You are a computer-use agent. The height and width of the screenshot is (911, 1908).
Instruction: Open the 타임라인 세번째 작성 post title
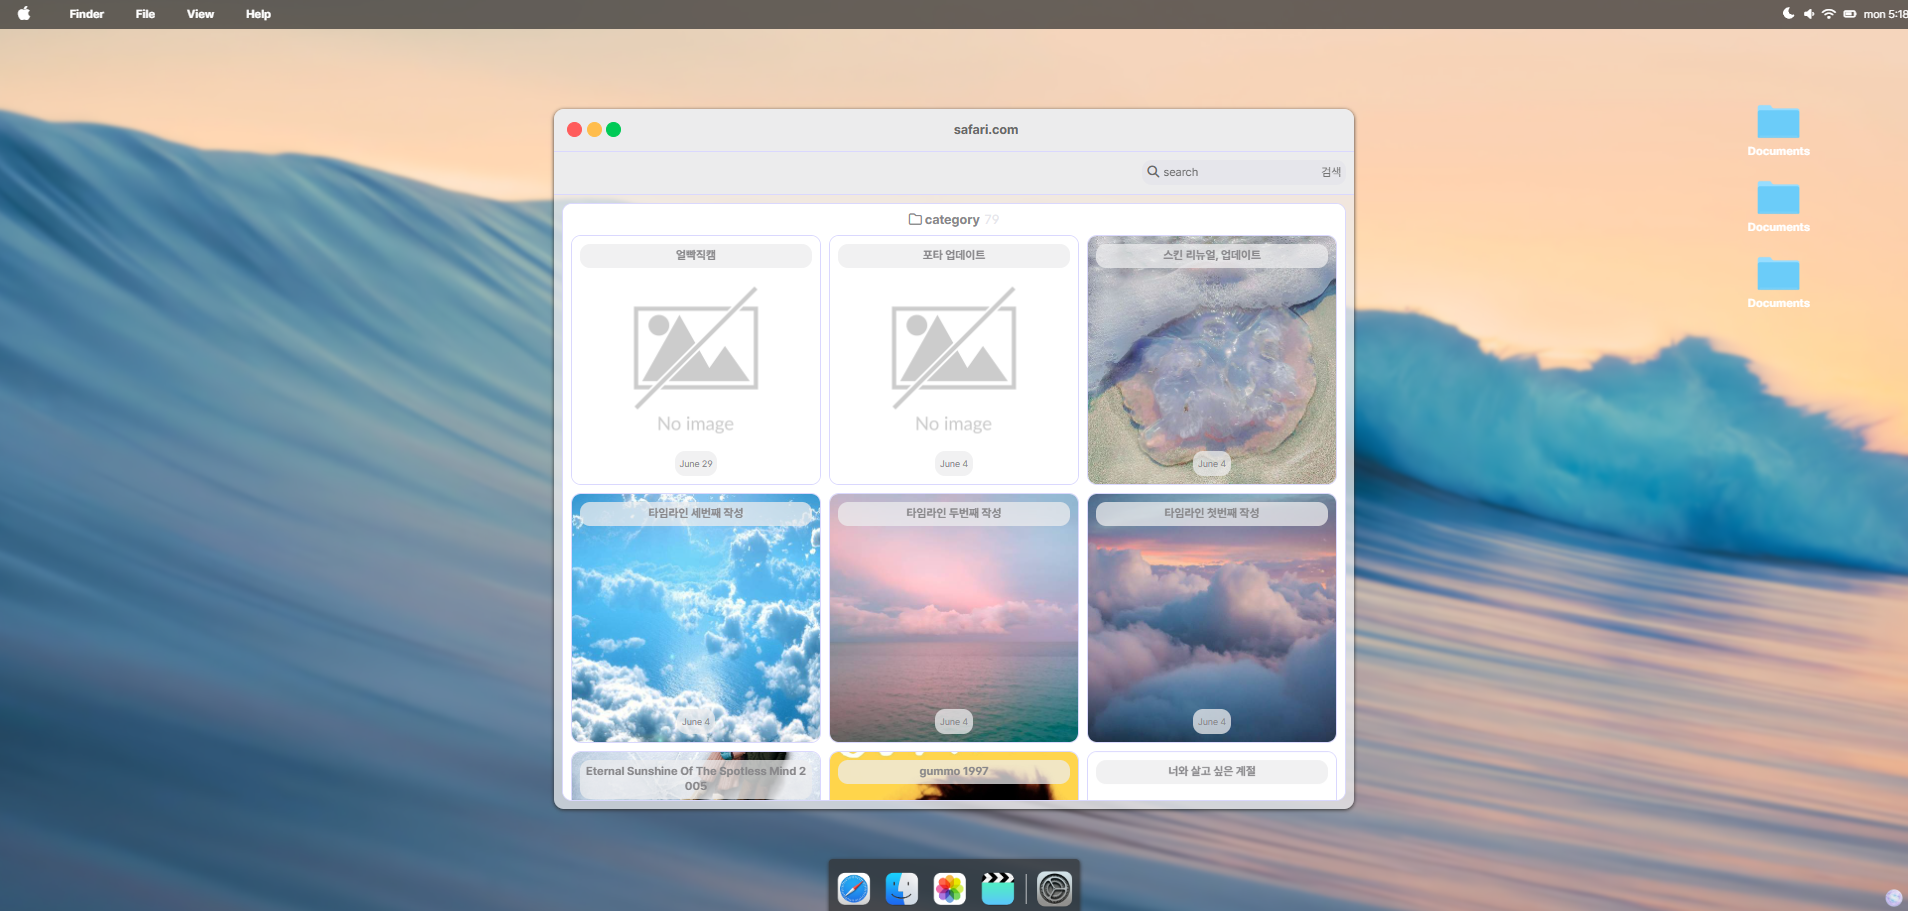(696, 513)
